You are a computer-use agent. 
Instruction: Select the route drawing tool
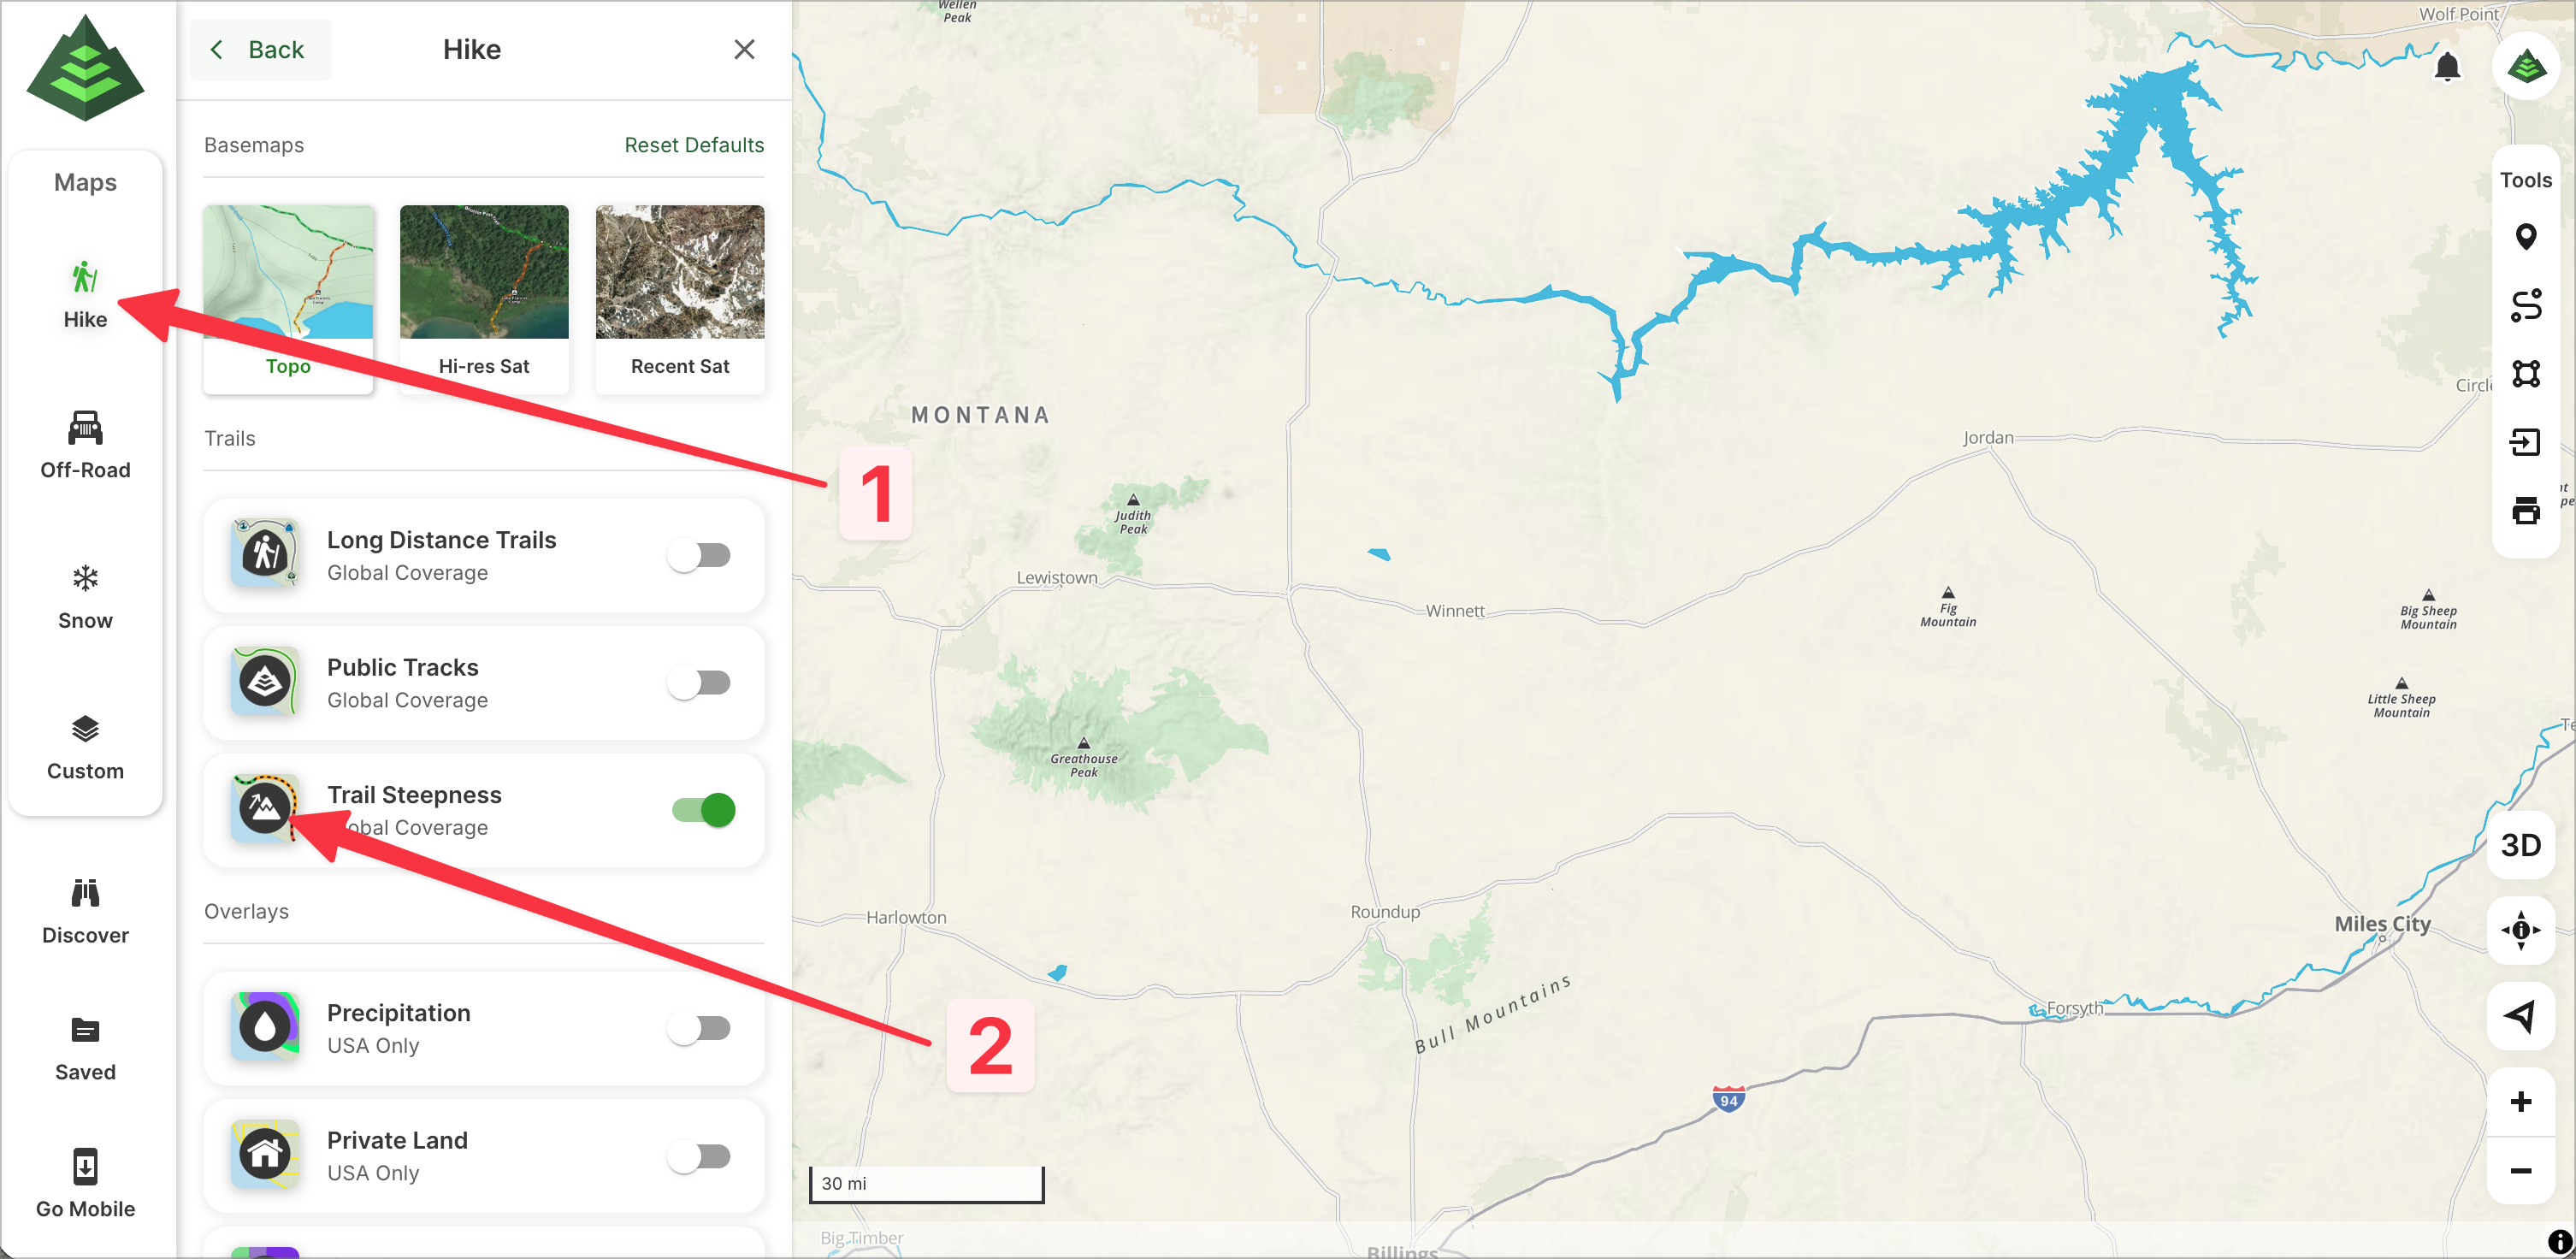point(2525,305)
